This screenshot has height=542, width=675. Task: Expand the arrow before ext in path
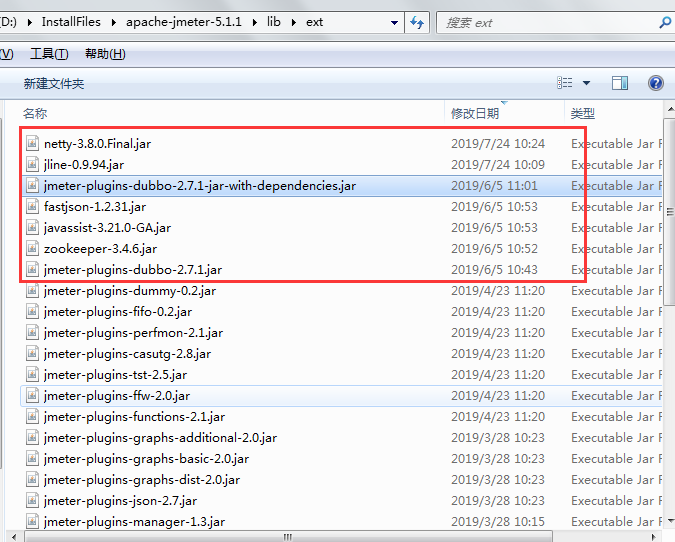click(293, 22)
